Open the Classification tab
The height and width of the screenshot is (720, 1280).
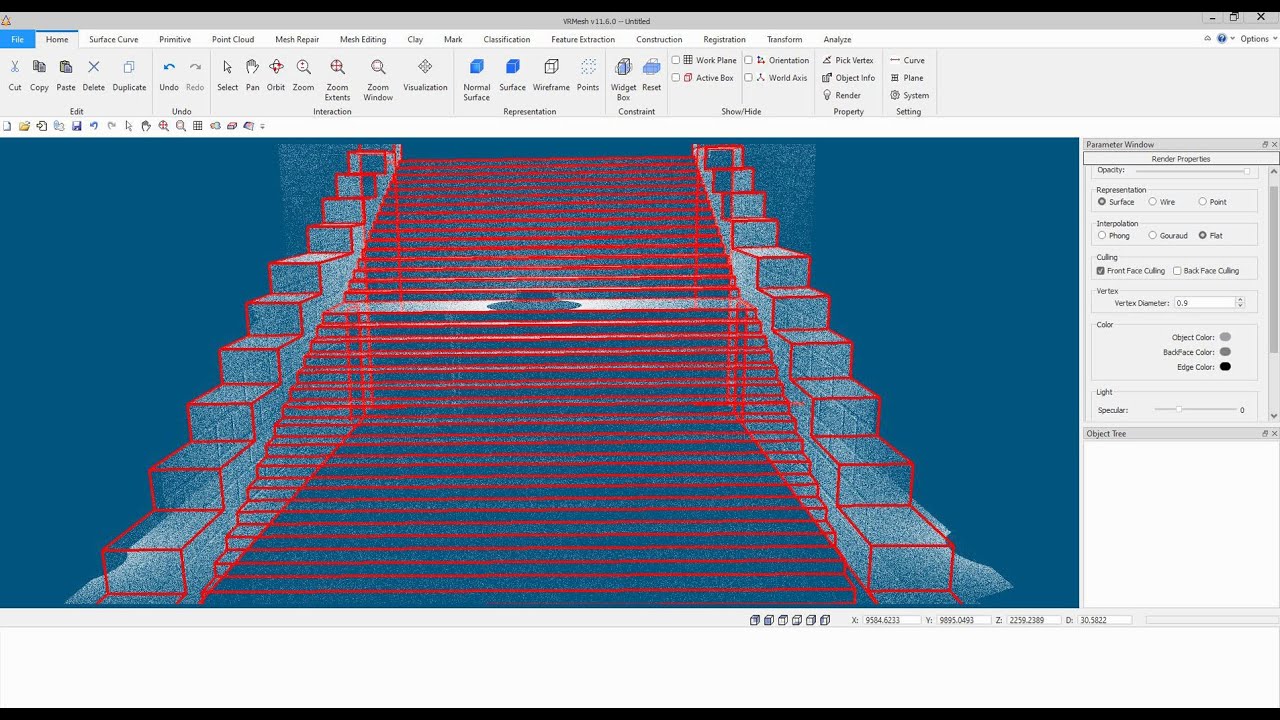[507, 40]
